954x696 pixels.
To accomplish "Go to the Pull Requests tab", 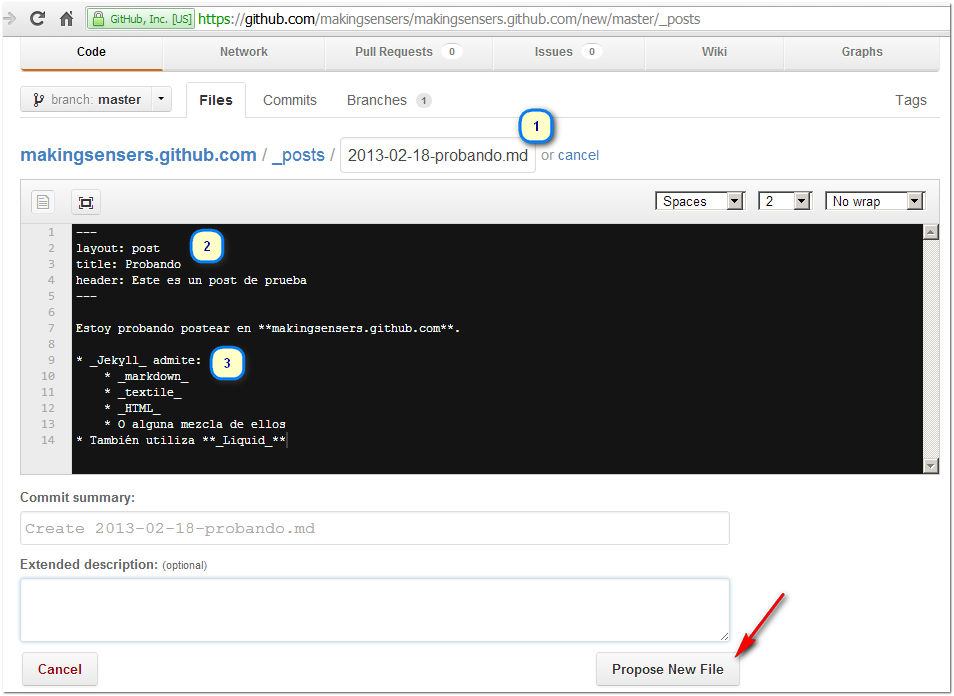I will [x=408, y=52].
